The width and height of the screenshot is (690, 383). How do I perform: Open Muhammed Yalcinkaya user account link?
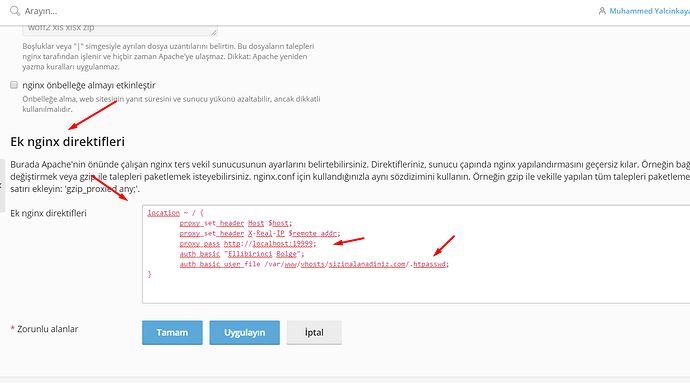[x=649, y=11]
